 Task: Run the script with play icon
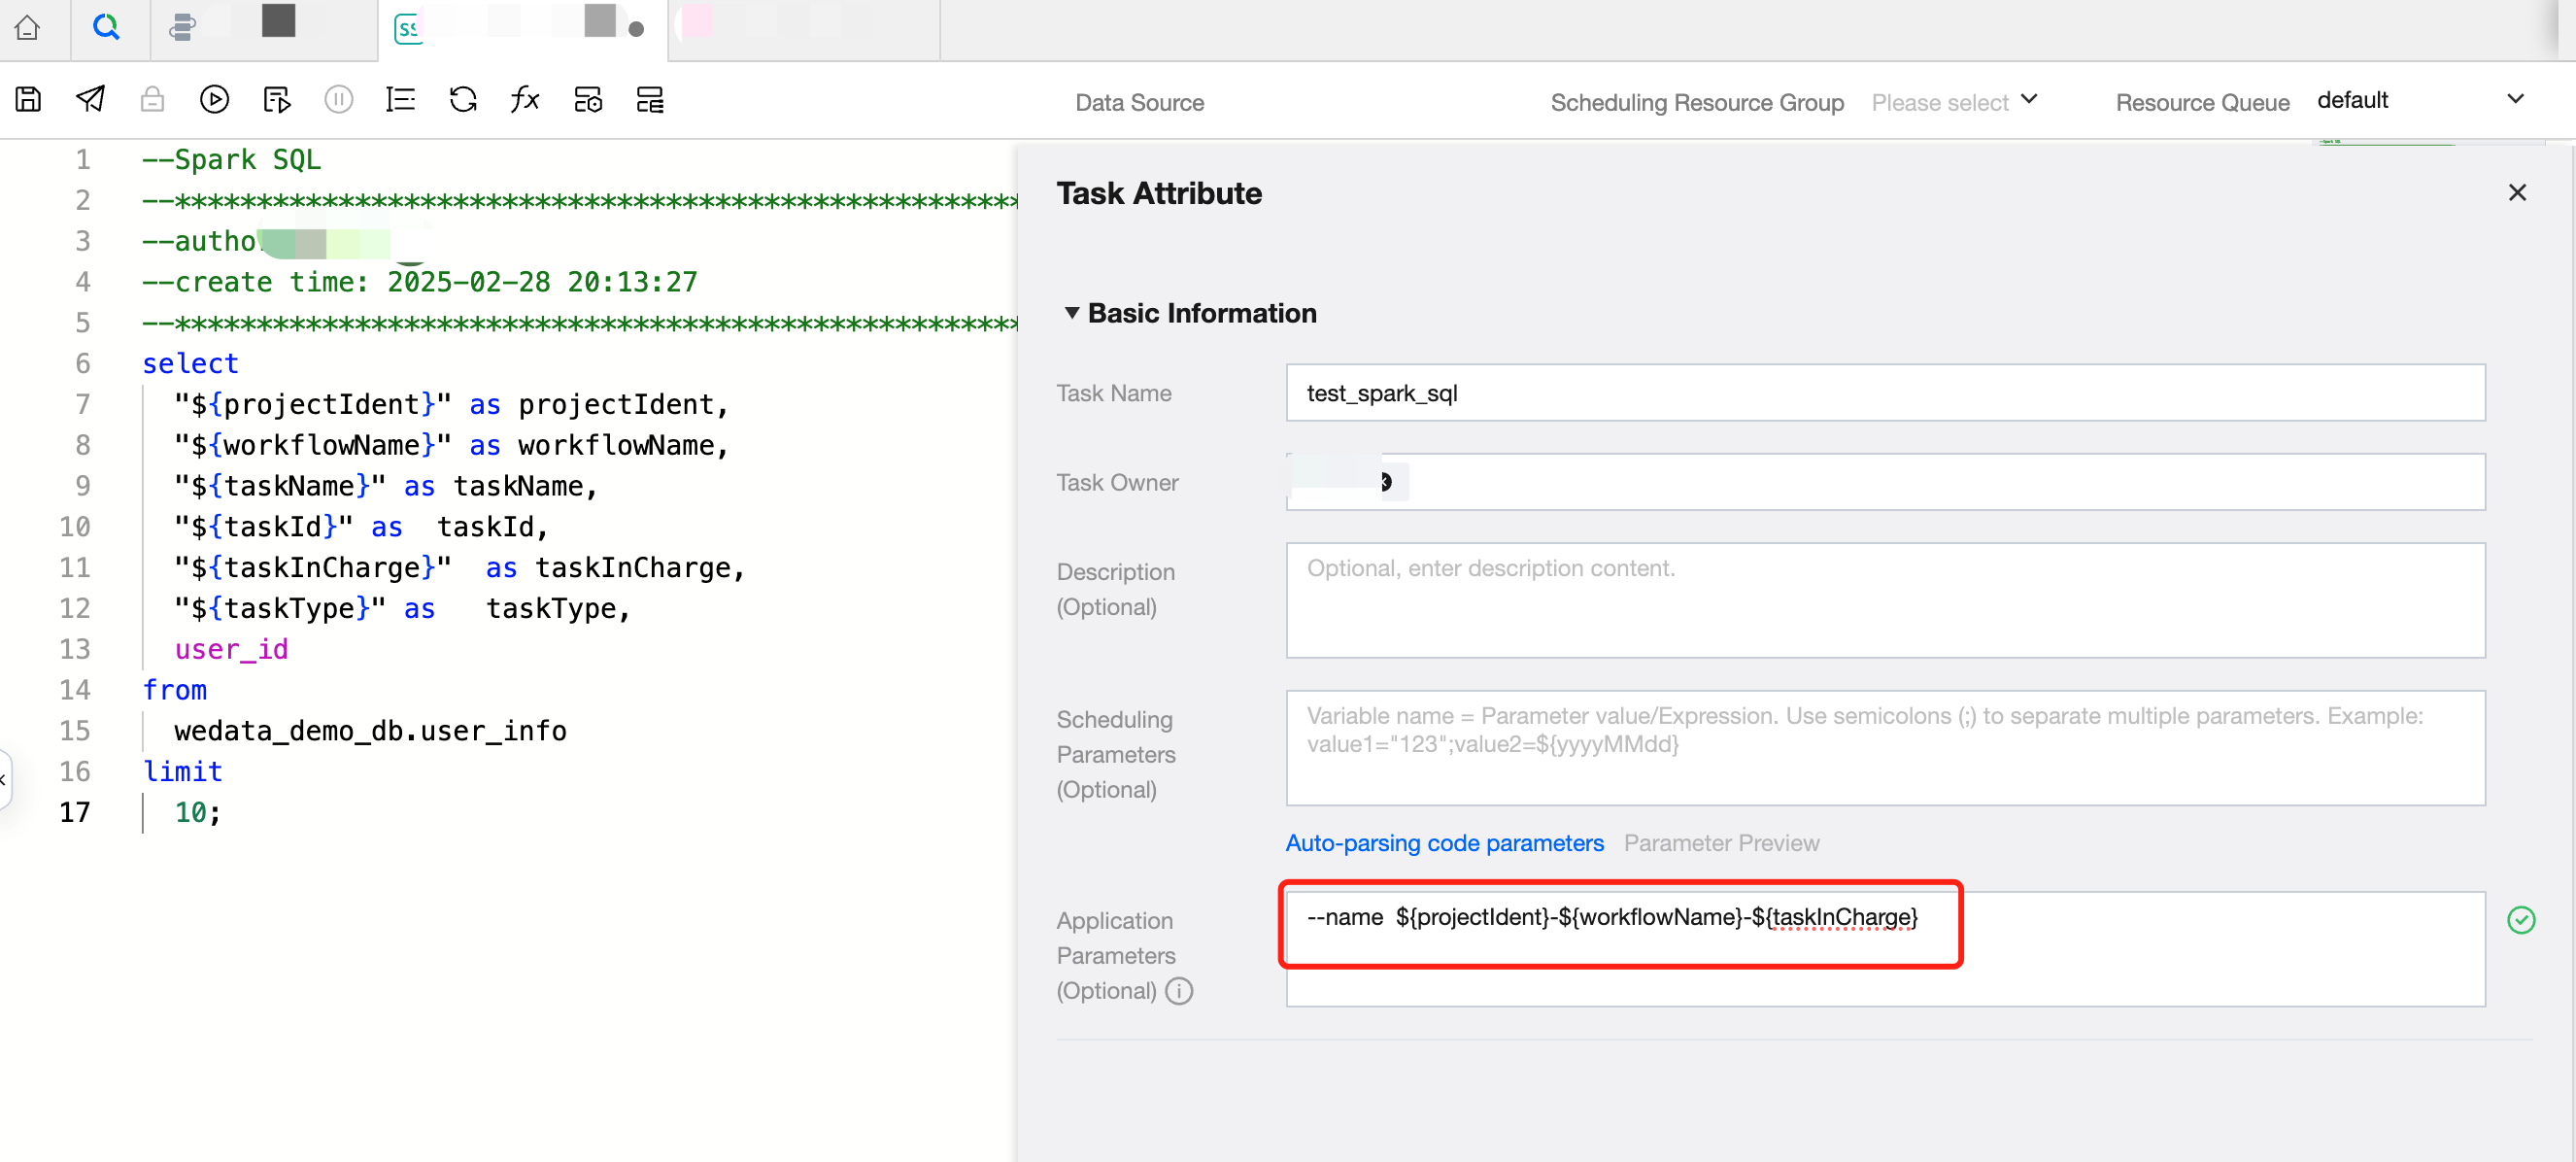(x=214, y=99)
